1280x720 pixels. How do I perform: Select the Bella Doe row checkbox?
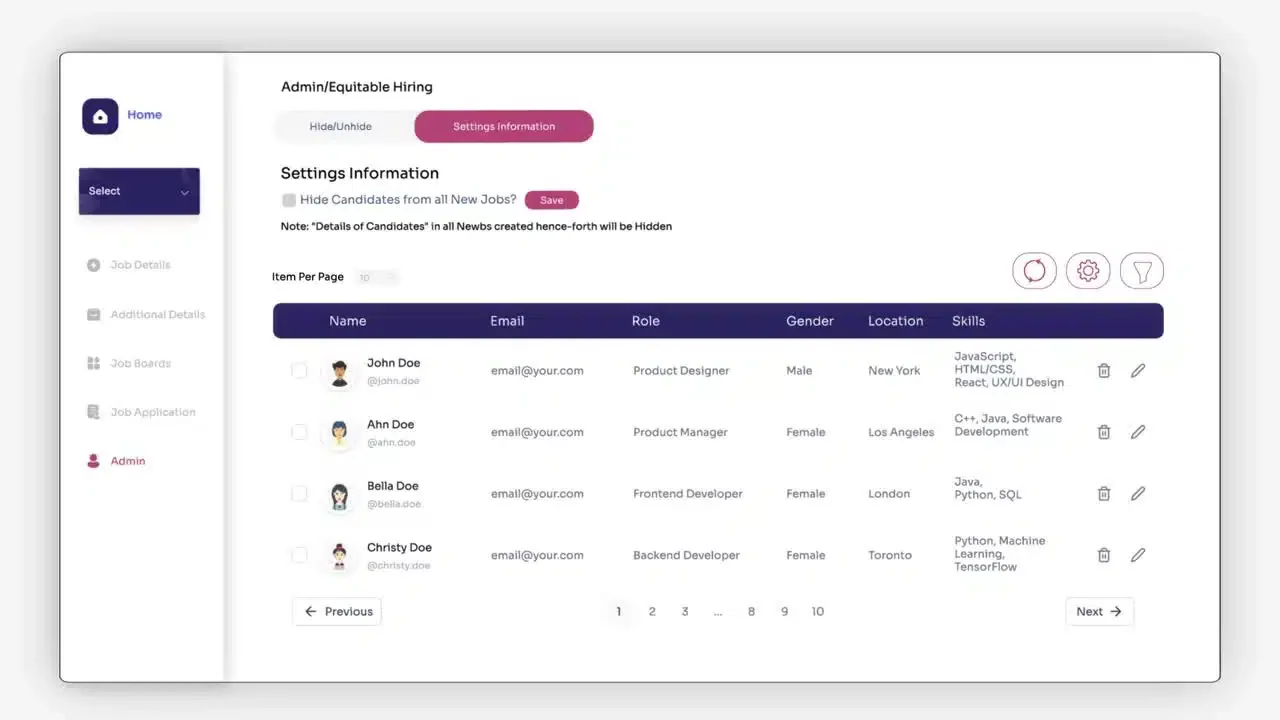[299, 494]
